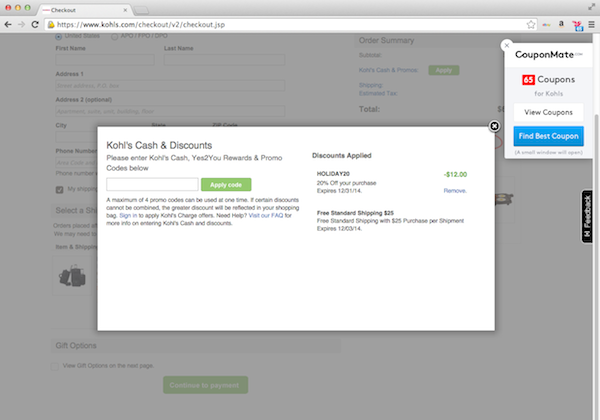The width and height of the screenshot is (600, 420).
Task: Click the Address 1 field
Action: click(170, 85)
